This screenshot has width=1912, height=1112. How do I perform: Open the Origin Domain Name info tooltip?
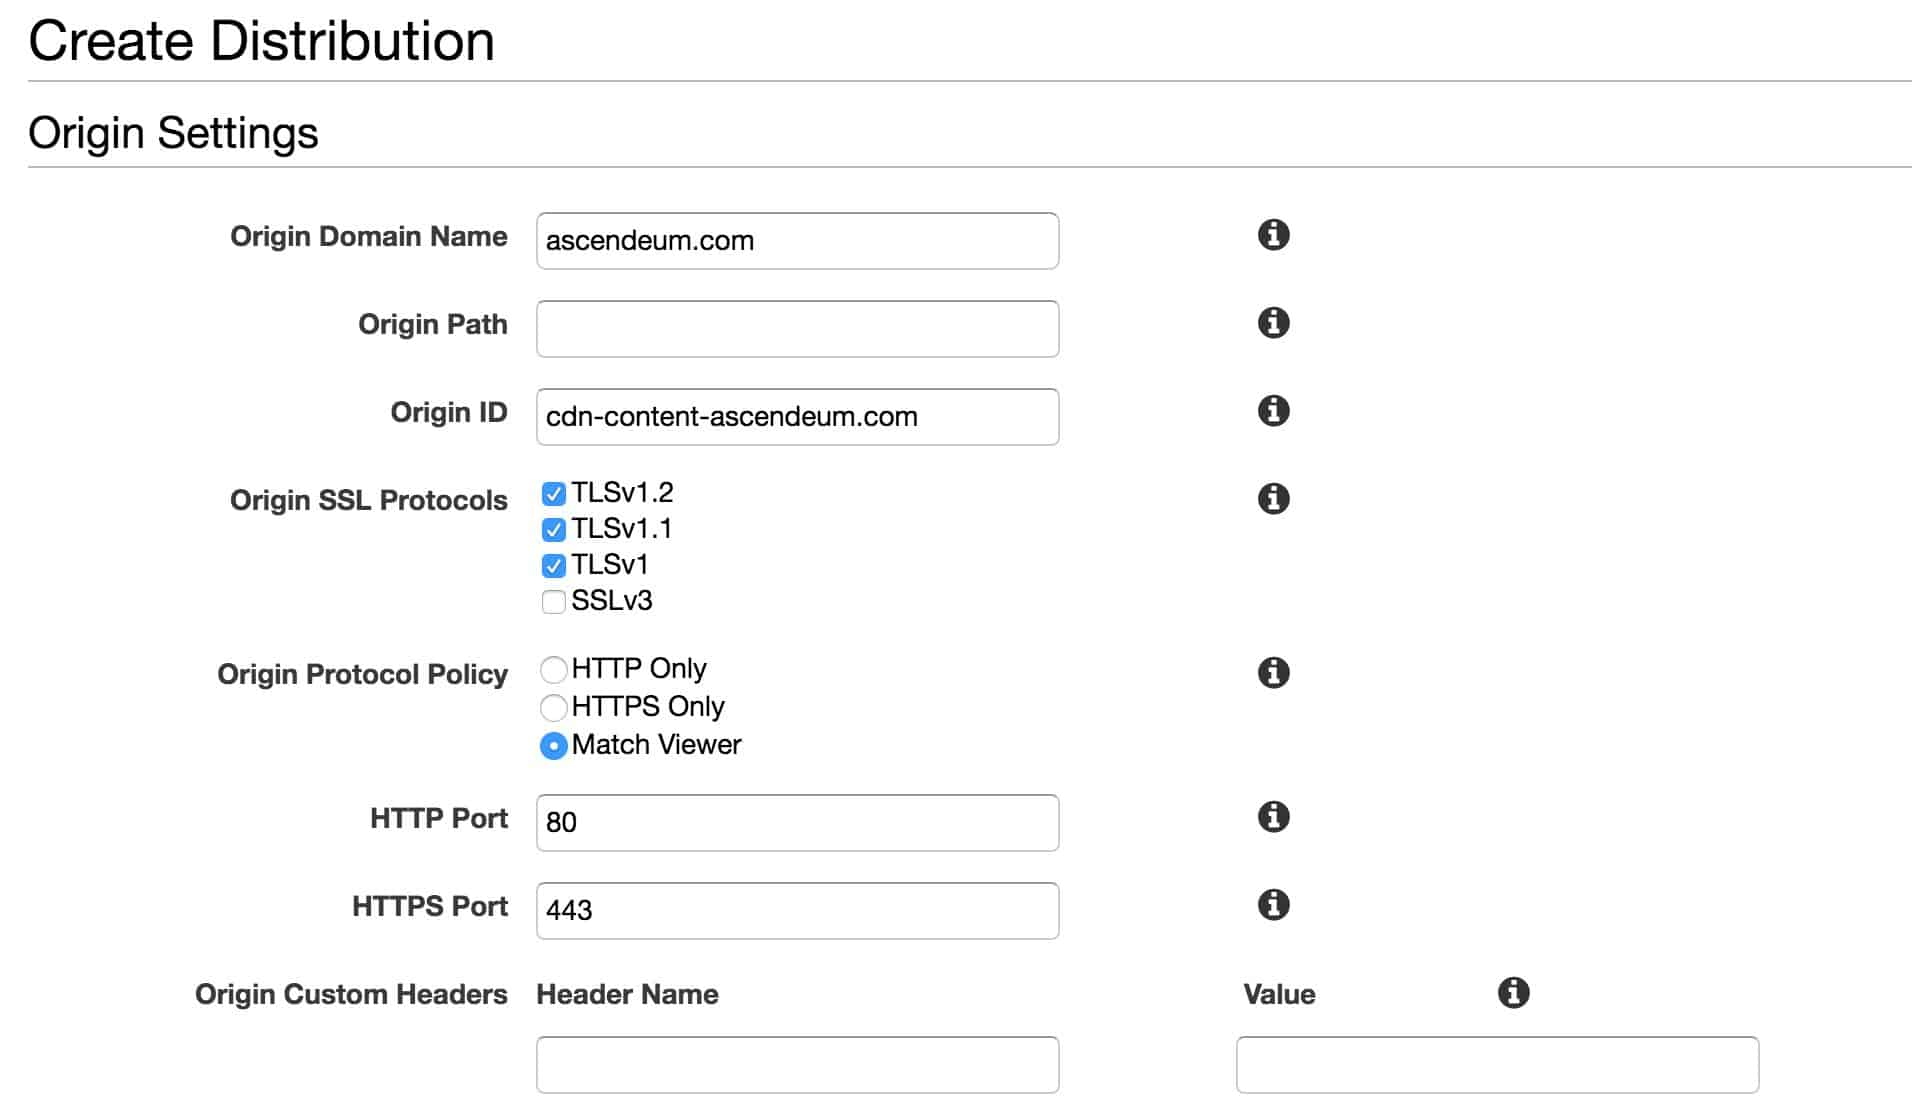tap(1272, 236)
